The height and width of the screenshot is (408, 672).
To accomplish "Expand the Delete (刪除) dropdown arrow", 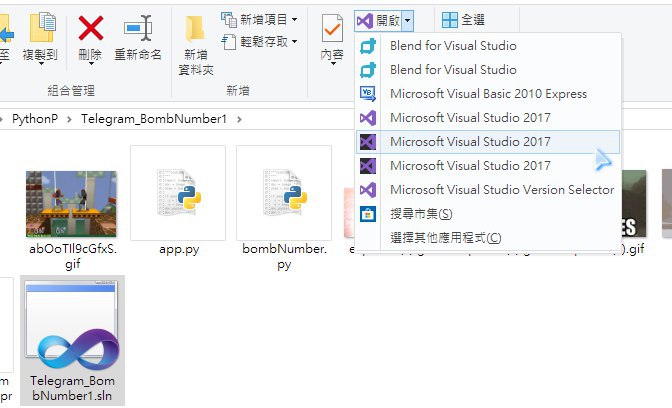I will coord(91,64).
